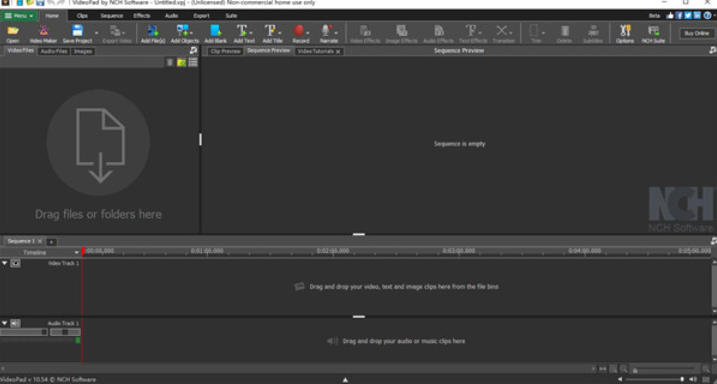This screenshot has height=384, width=717.
Task: Collapse Audio Track 1 with the triangle
Action: (x=5, y=323)
